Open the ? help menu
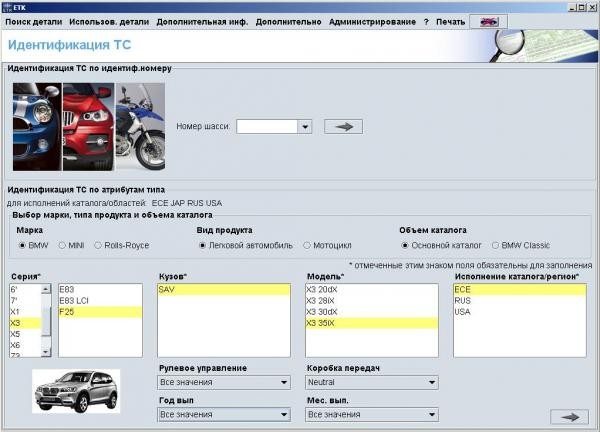The height and width of the screenshot is (432, 600). tap(426, 22)
